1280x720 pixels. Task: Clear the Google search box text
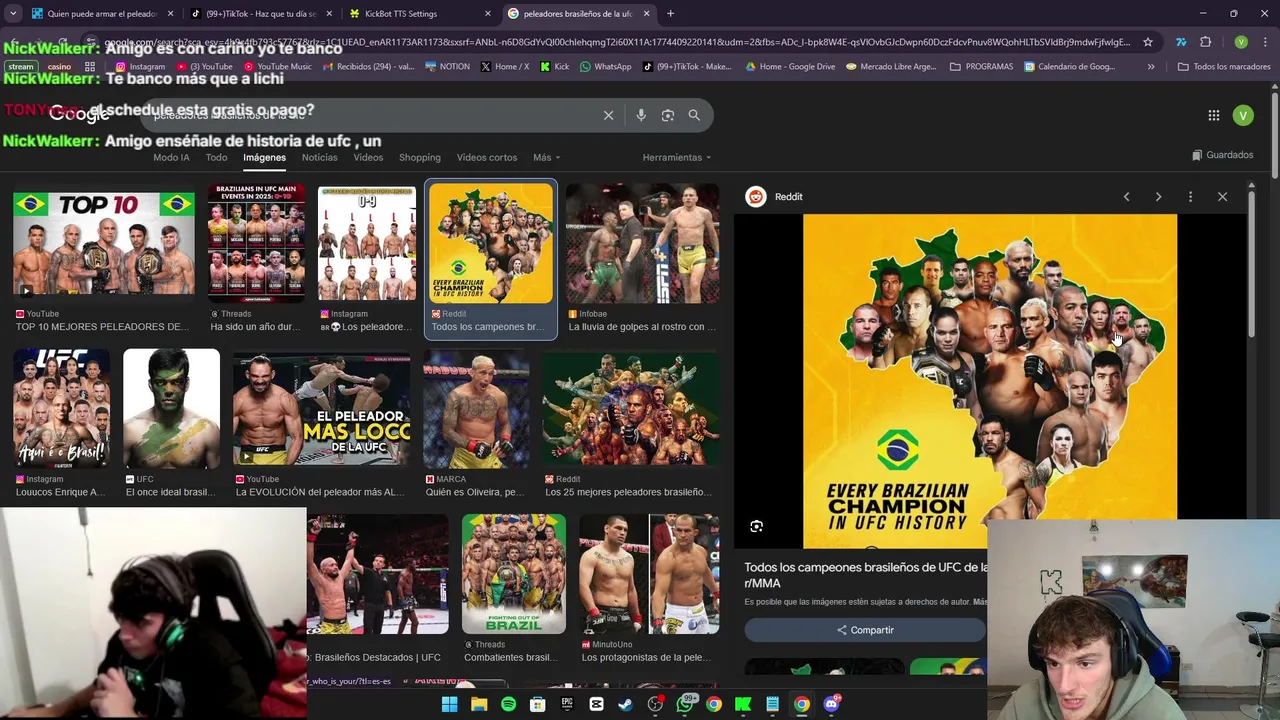click(x=608, y=115)
